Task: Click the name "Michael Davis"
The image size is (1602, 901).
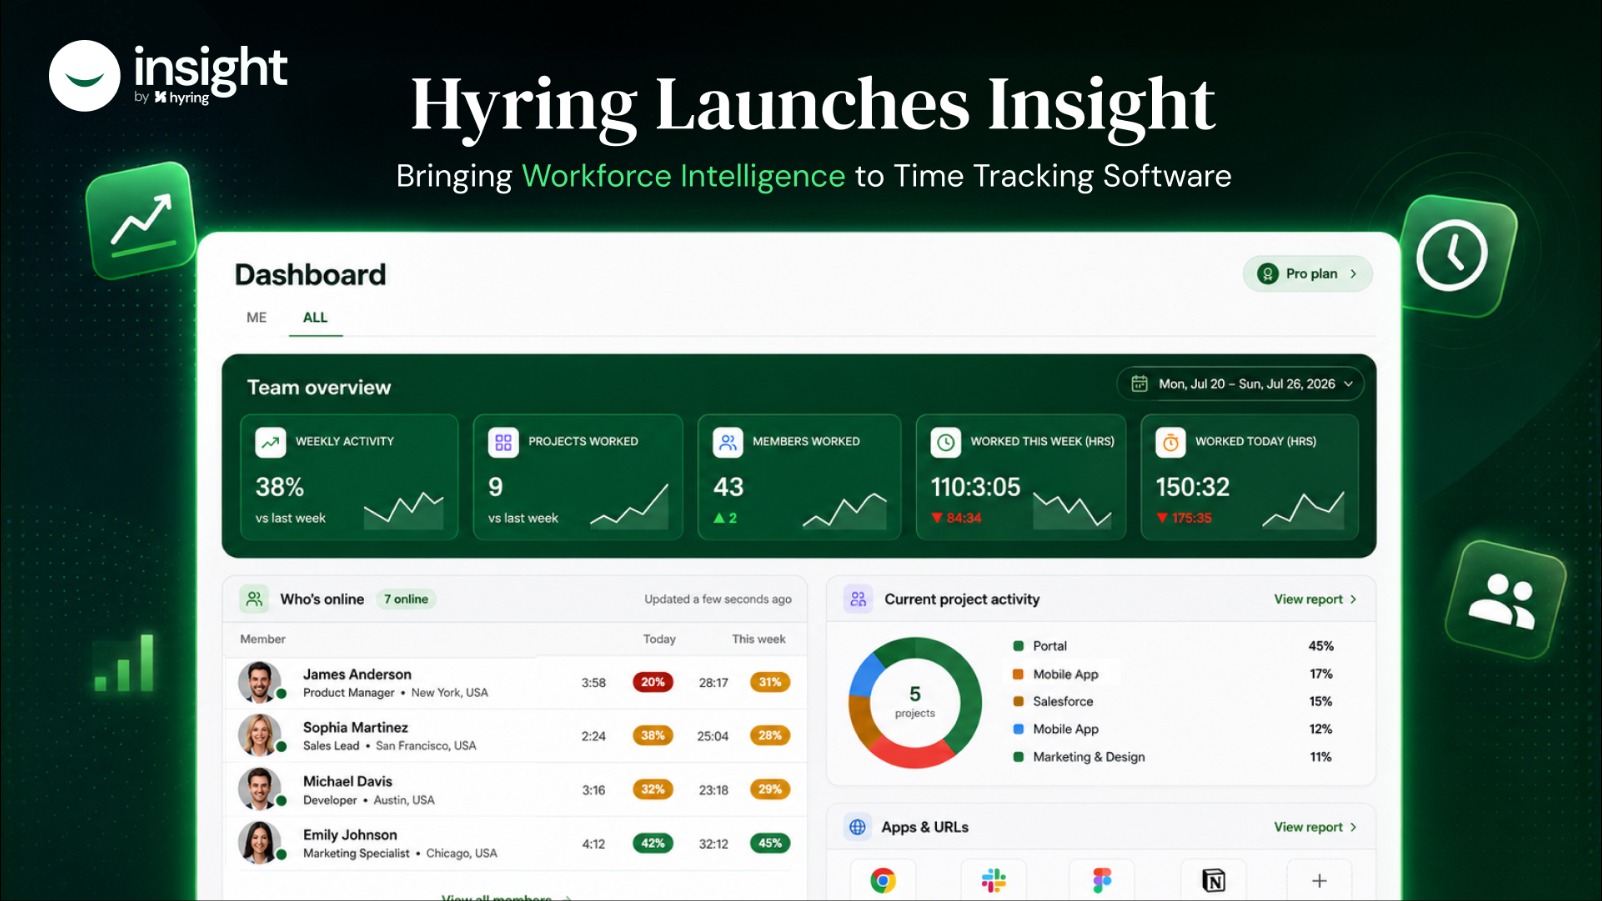Action: 348,781
